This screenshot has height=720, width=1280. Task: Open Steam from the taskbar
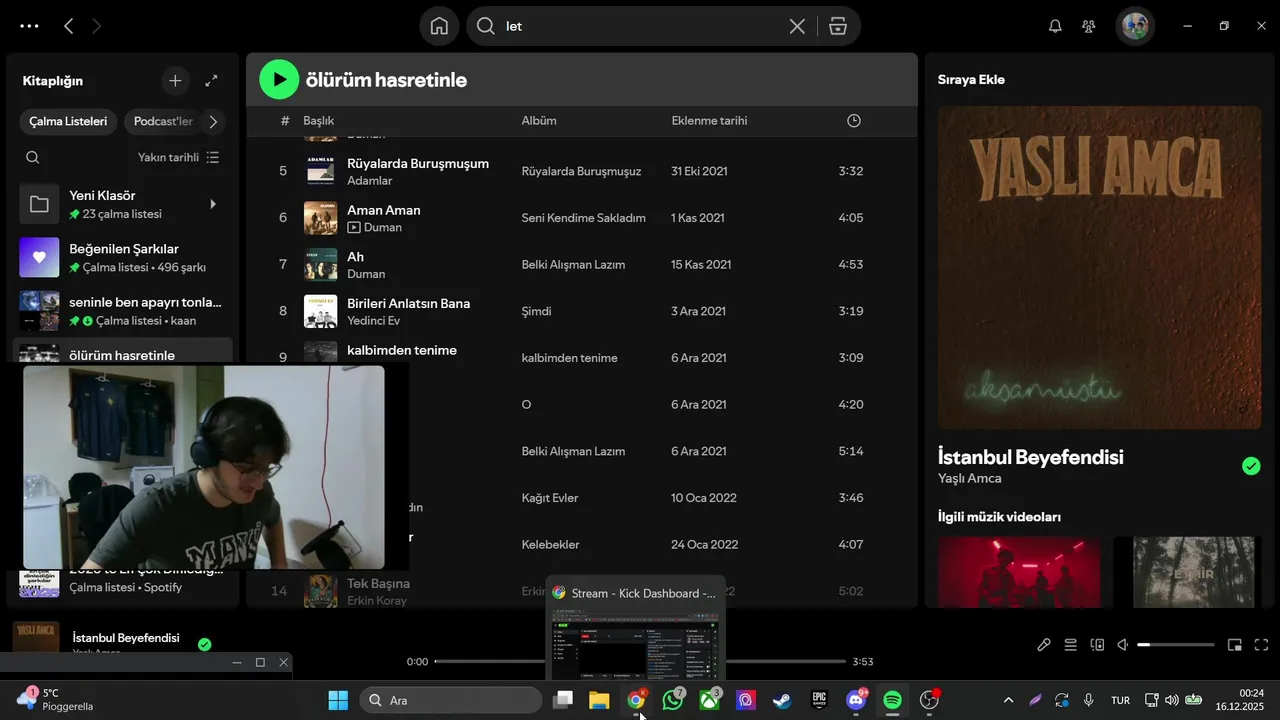(x=782, y=700)
